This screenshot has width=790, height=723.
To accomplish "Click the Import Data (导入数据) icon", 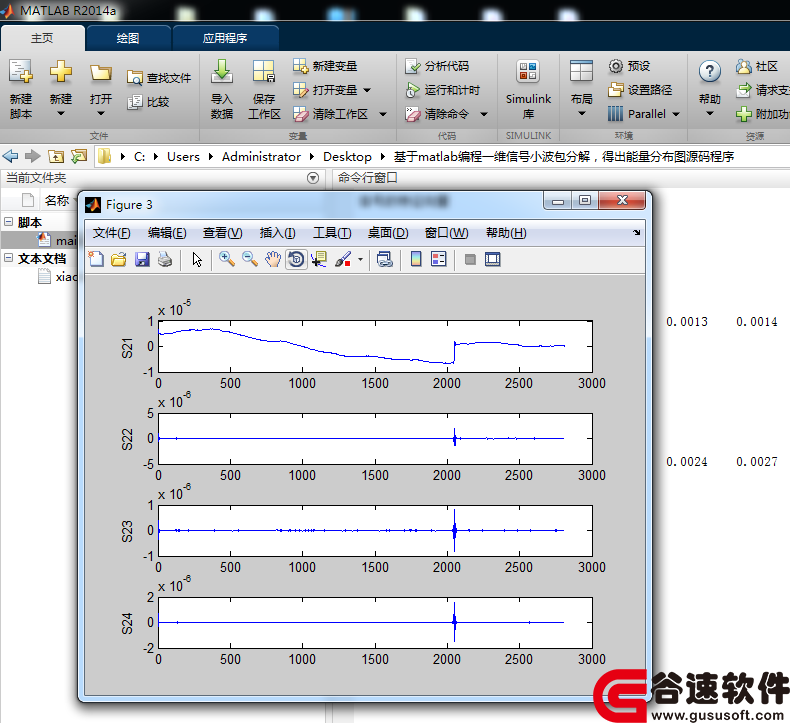I will pyautogui.click(x=222, y=72).
